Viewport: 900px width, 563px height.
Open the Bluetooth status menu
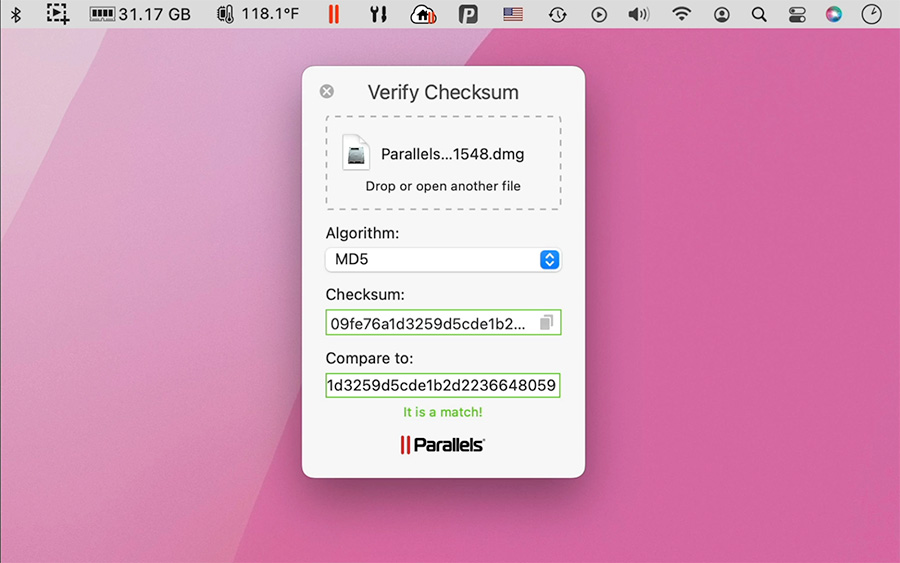coord(16,14)
